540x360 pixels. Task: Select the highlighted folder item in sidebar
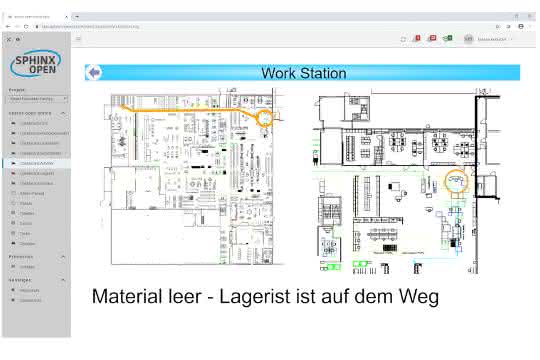[x=37, y=163]
